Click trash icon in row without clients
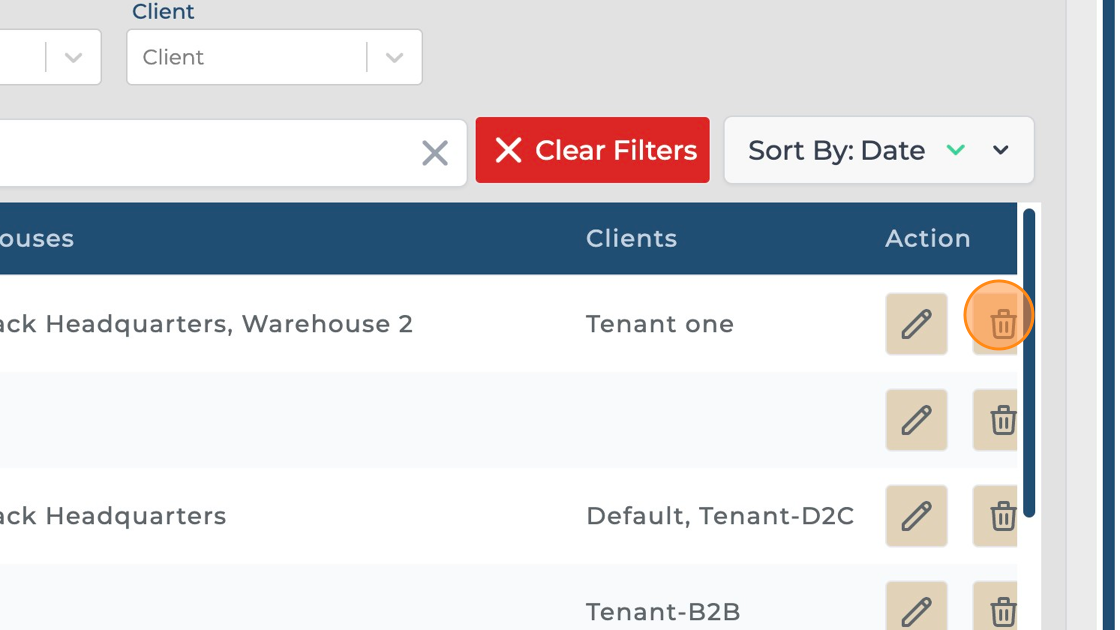Screen dimensions: 1120x630 (1000, 420)
